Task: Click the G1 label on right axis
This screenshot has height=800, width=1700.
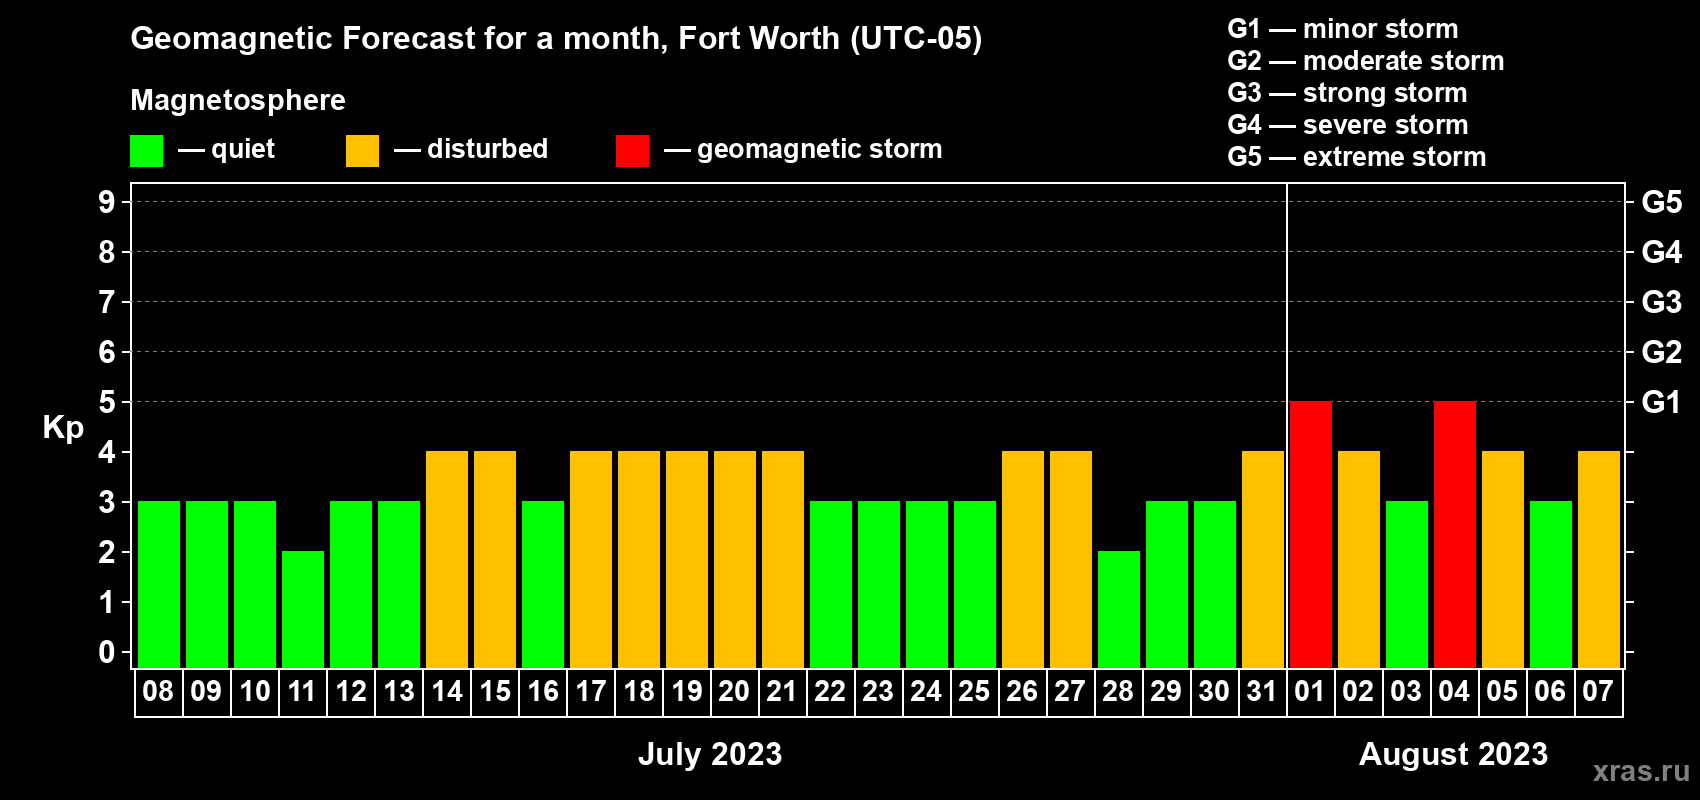Action: (1662, 402)
